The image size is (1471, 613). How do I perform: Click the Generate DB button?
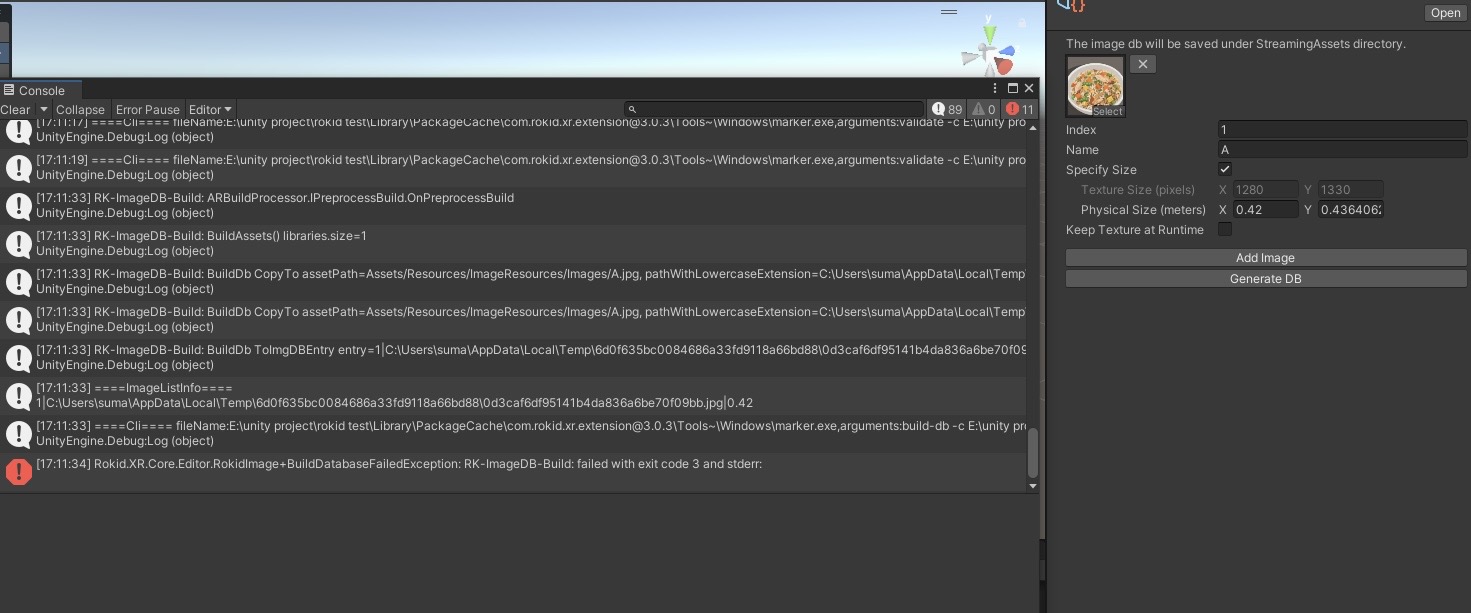[x=1266, y=279]
